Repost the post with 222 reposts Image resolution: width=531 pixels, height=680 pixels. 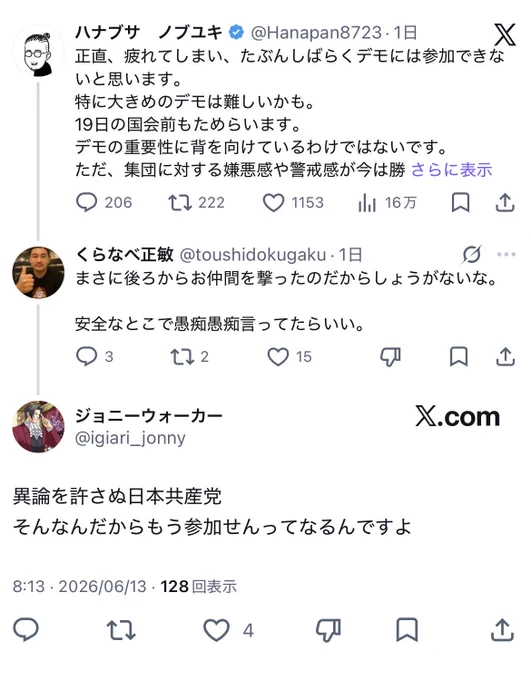180,203
